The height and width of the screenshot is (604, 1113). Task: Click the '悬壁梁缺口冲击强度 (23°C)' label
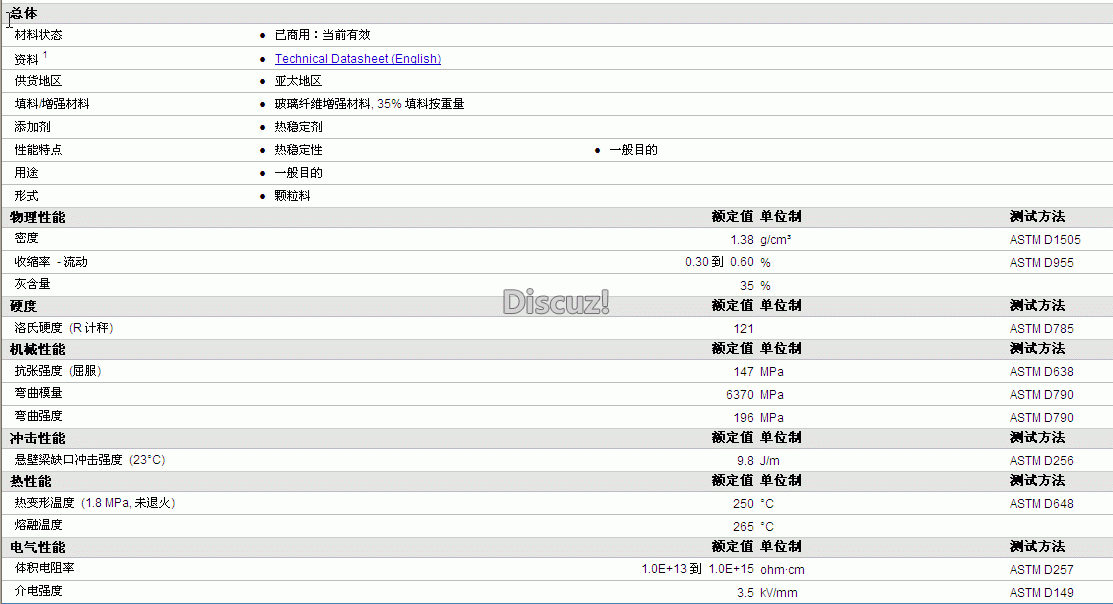tap(89, 460)
